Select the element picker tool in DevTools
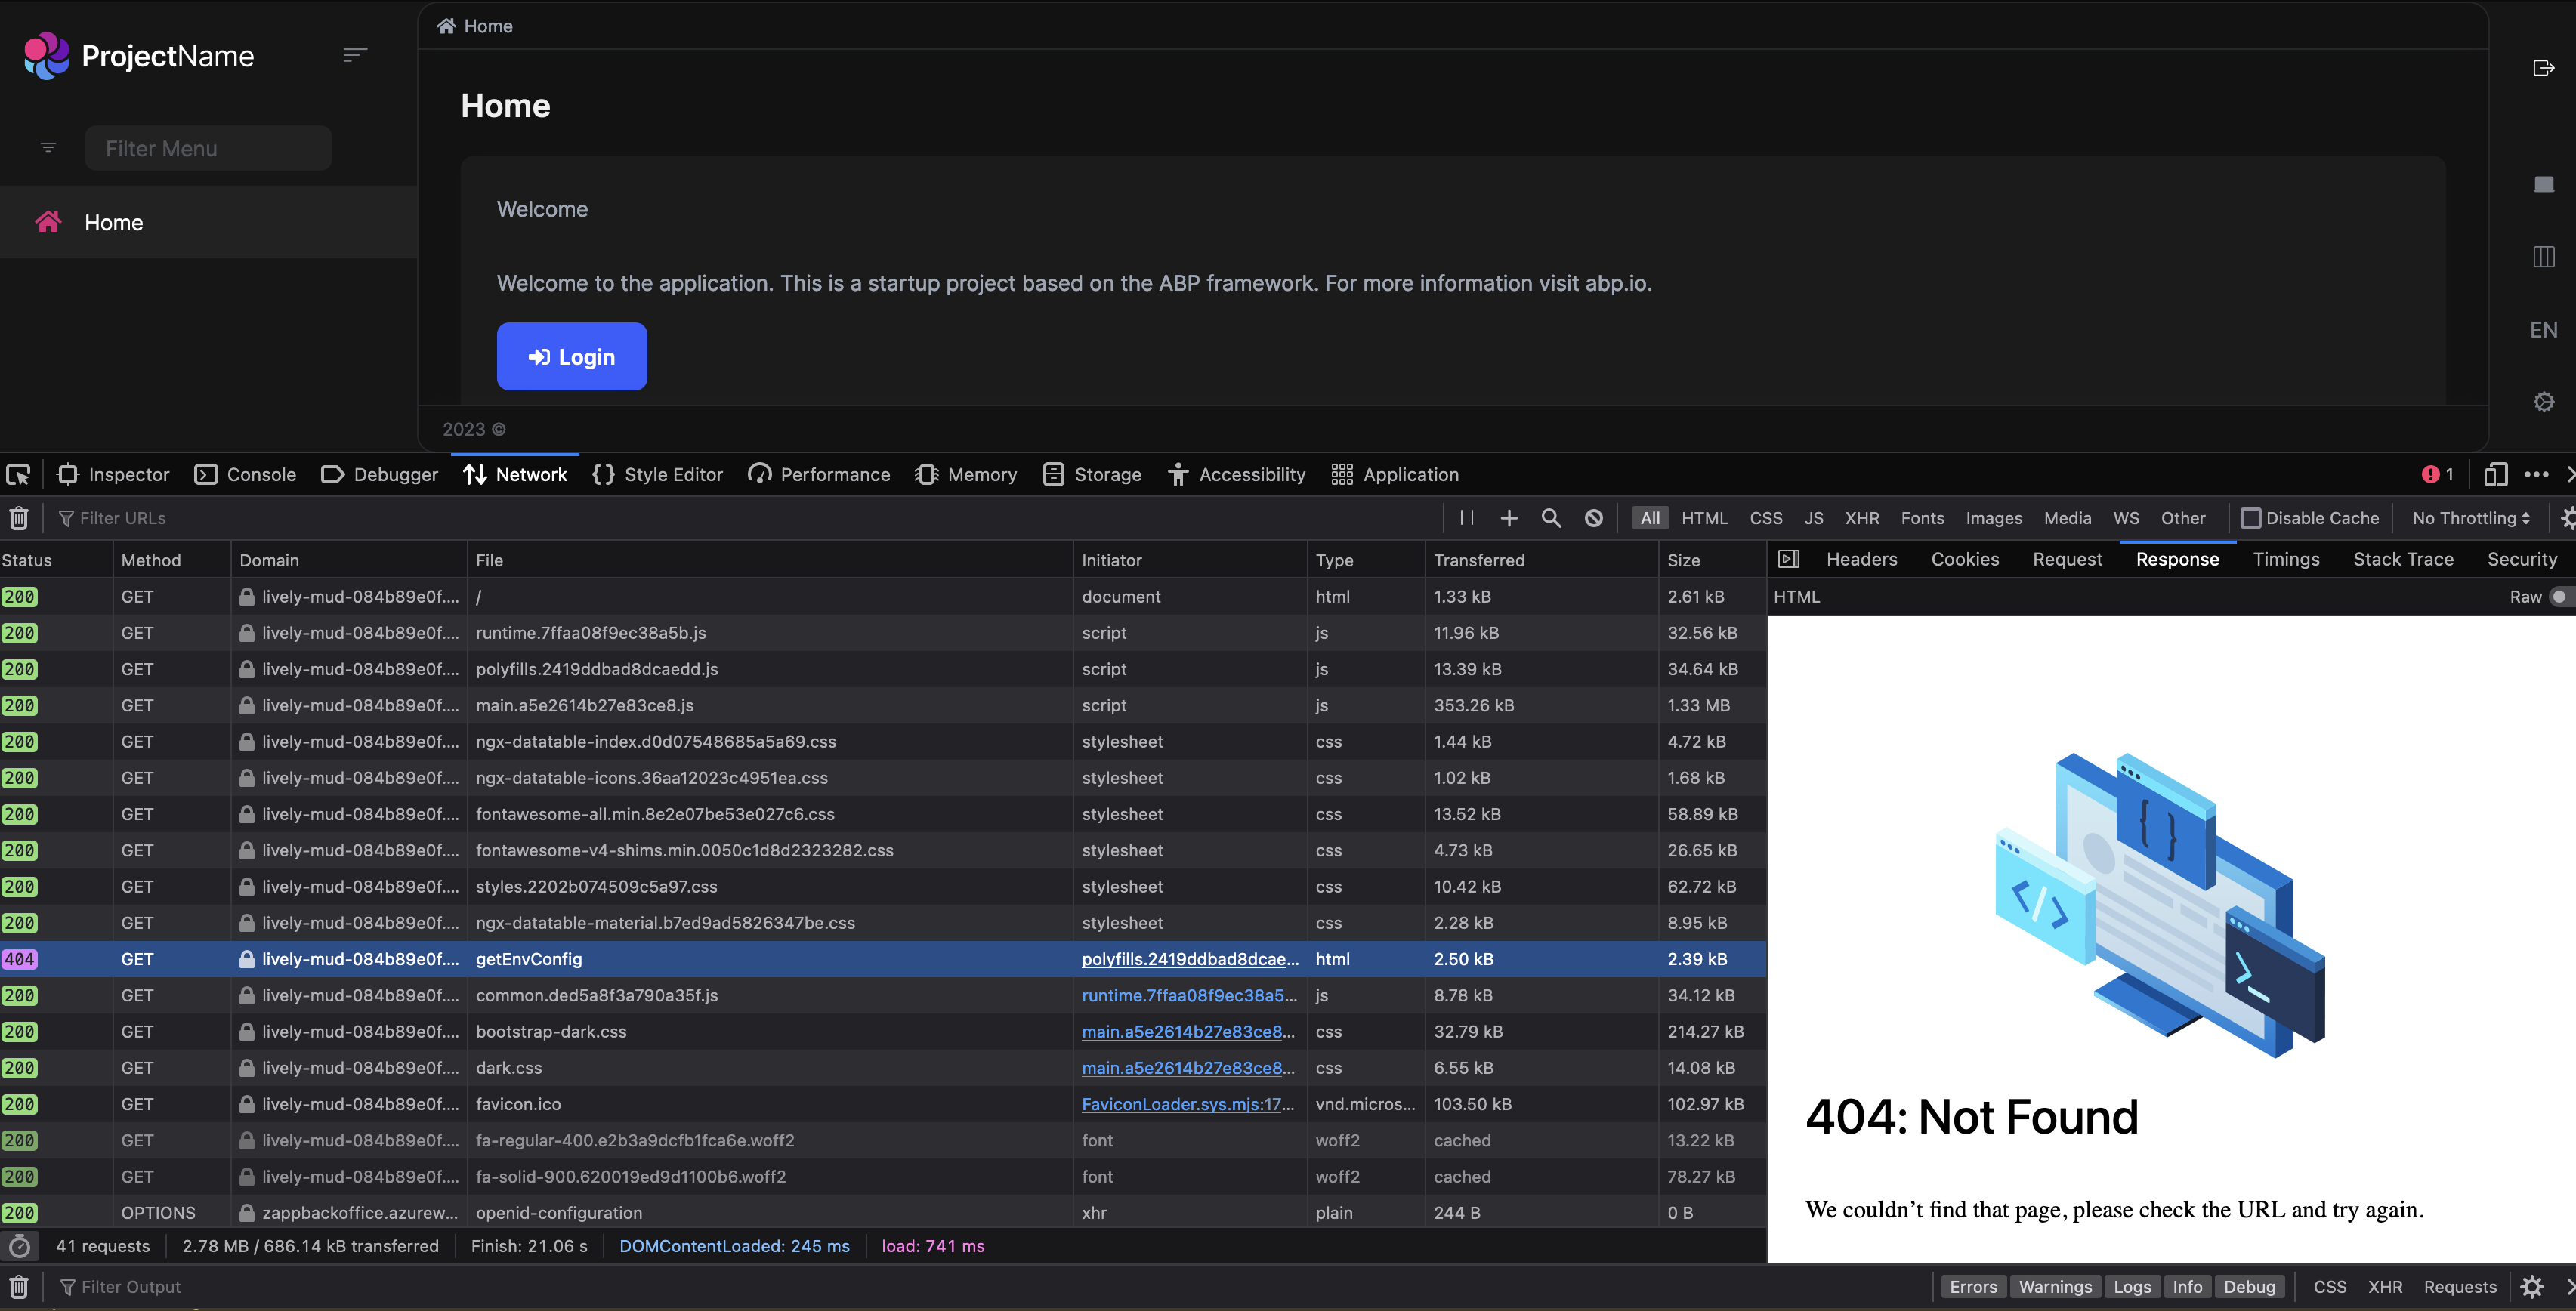Viewport: 2576px width, 1311px height. pyautogui.click(x=18, y=474)
